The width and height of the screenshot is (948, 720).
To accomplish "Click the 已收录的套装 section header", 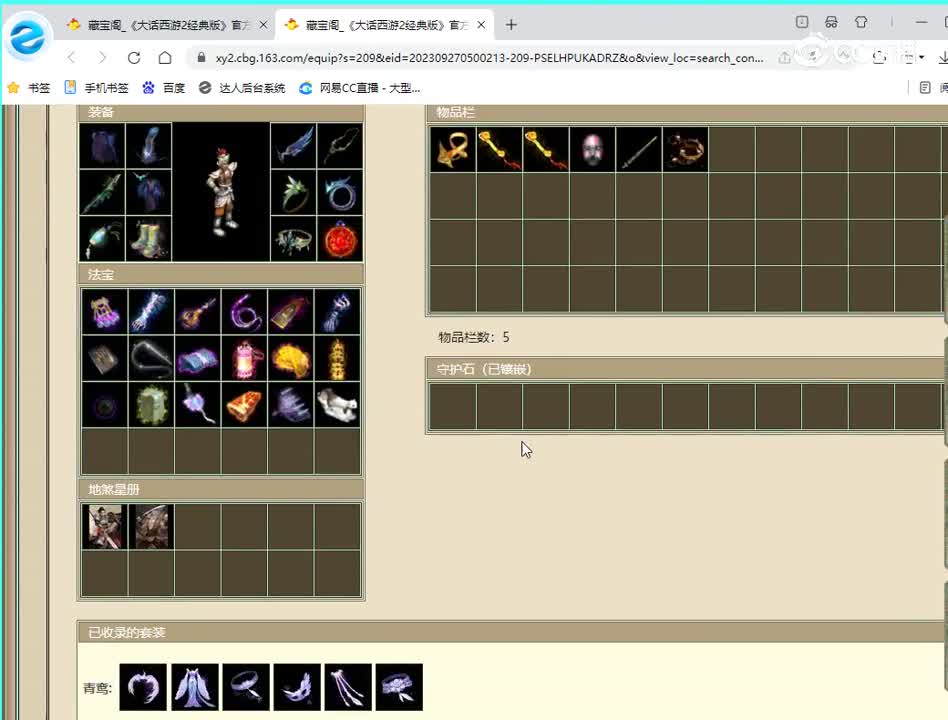I will (x=513, y=632).
